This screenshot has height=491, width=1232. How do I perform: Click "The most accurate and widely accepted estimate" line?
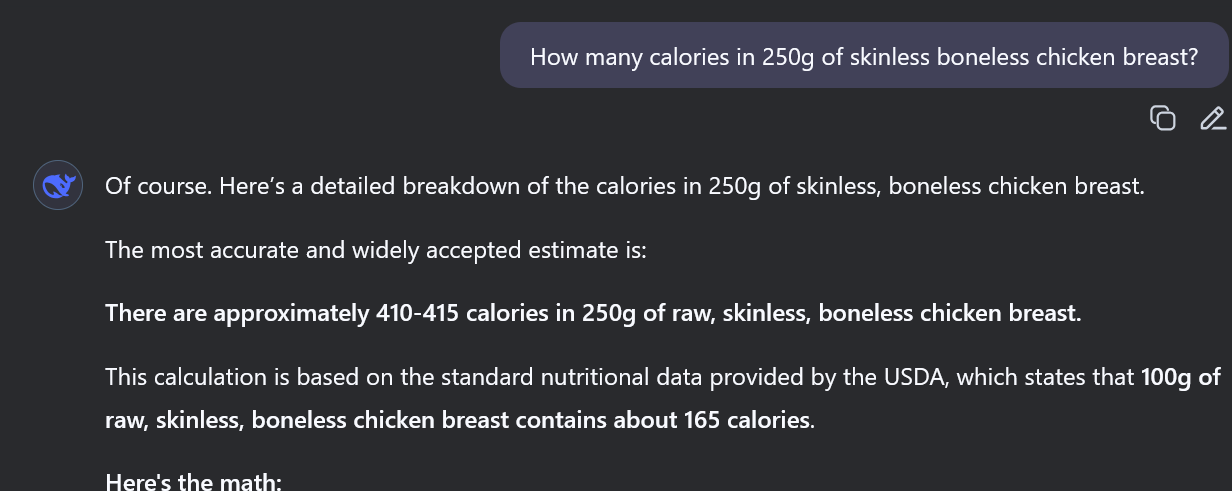pyautogui.click(x=376, y=250)
